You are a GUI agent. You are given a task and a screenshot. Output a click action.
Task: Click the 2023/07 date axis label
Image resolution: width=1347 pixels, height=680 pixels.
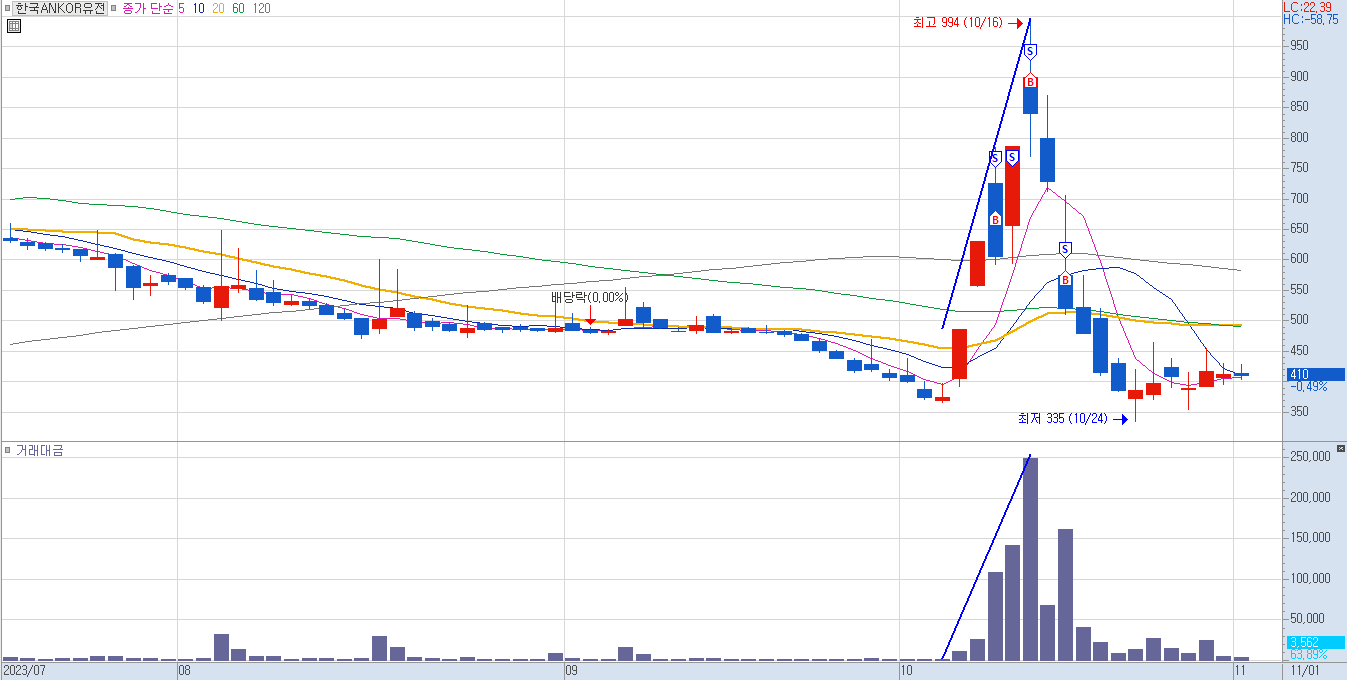[24, 670]
